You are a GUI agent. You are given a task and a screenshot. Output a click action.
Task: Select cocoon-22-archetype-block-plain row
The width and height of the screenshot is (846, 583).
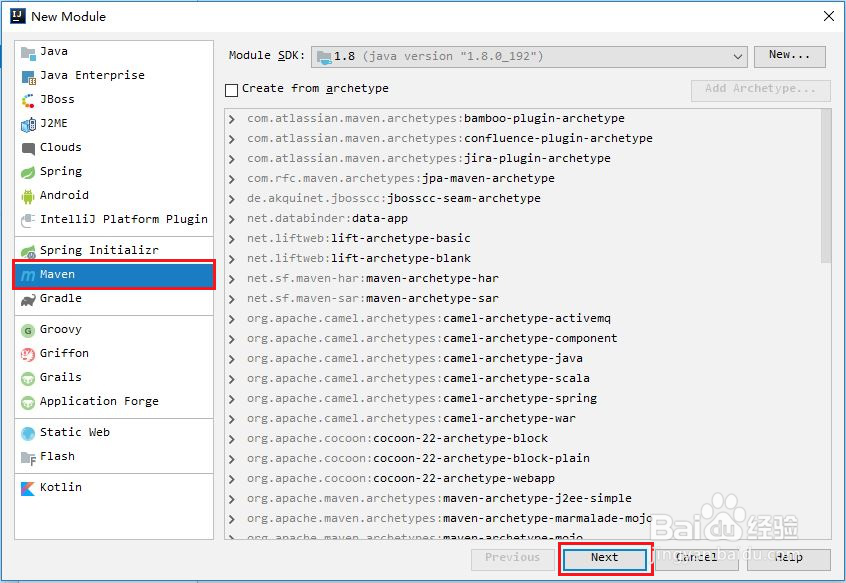point(522,458)
